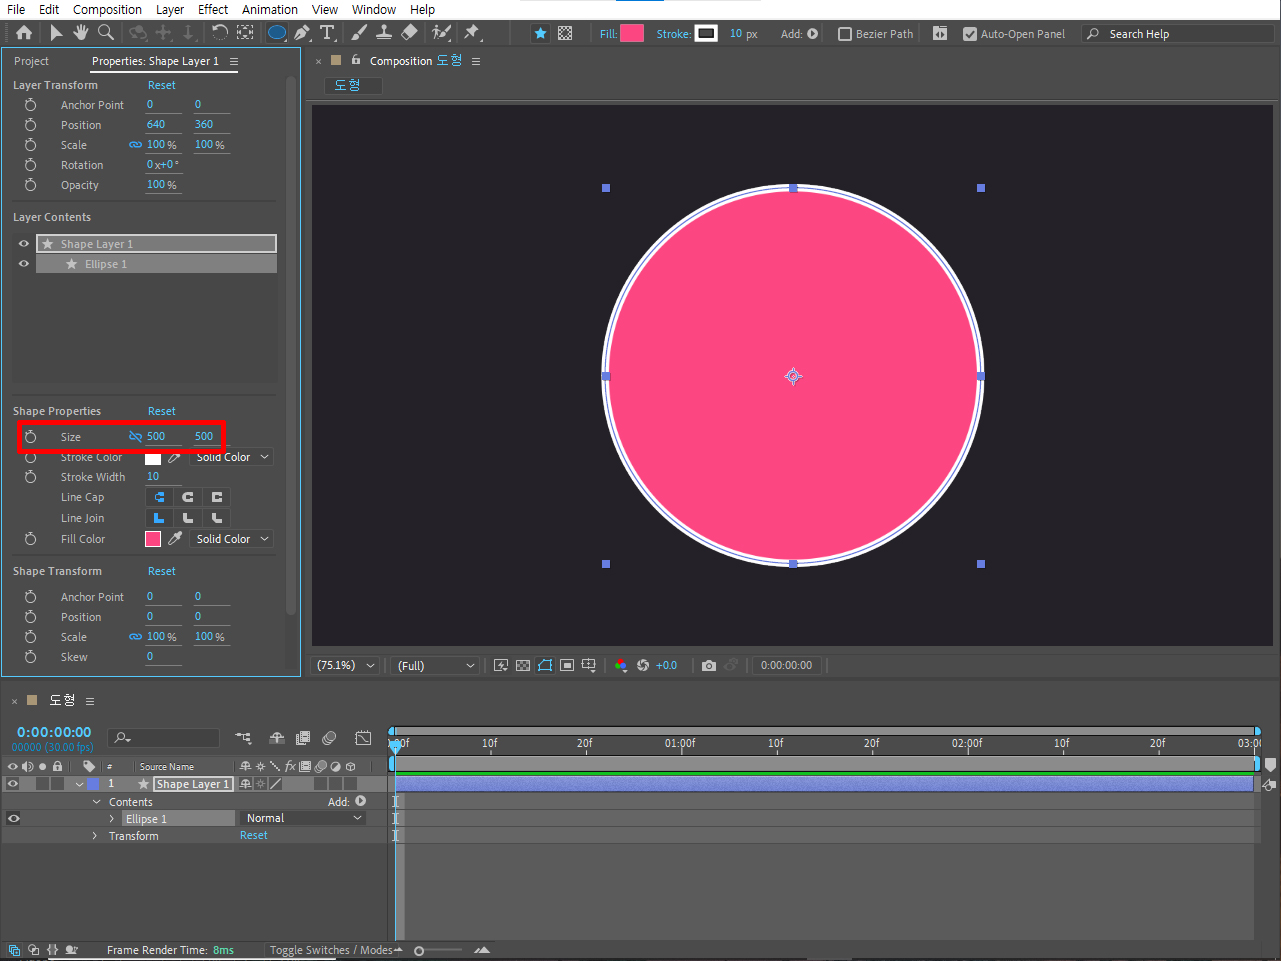The height and width of the screenshot is (961, 1281).
Task: Select the Pan Behind anchor point tool
Action: 245,33
